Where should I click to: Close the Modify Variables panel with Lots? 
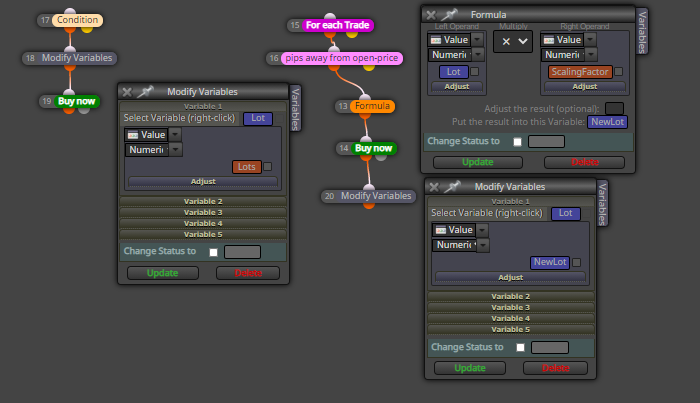(127, 92)
